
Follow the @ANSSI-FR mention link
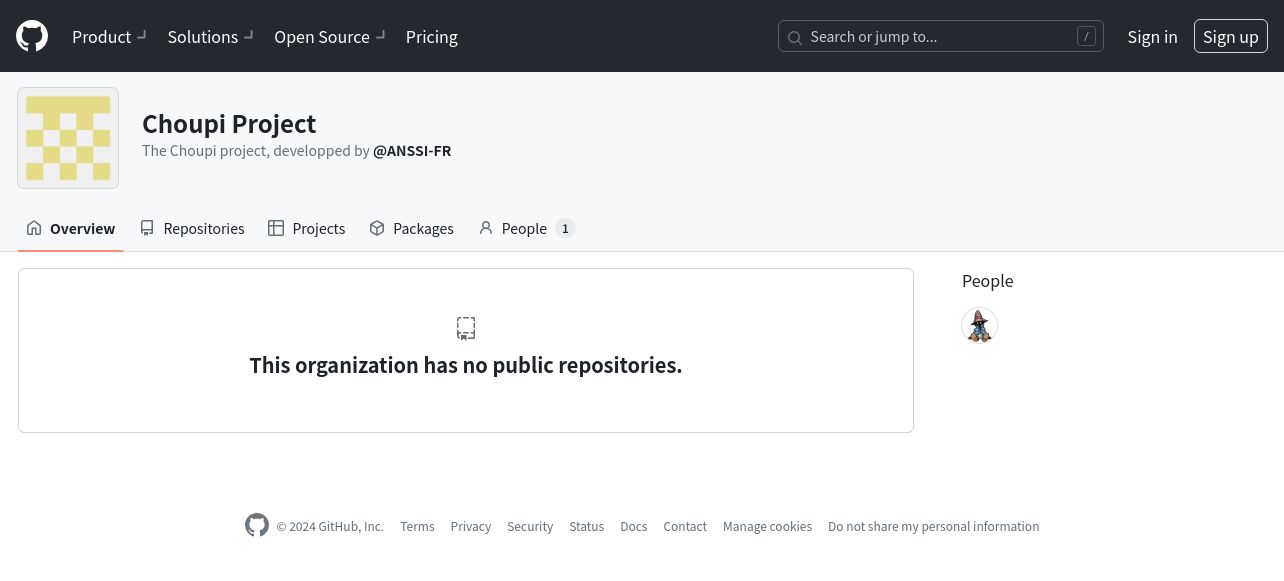point(412,151)
